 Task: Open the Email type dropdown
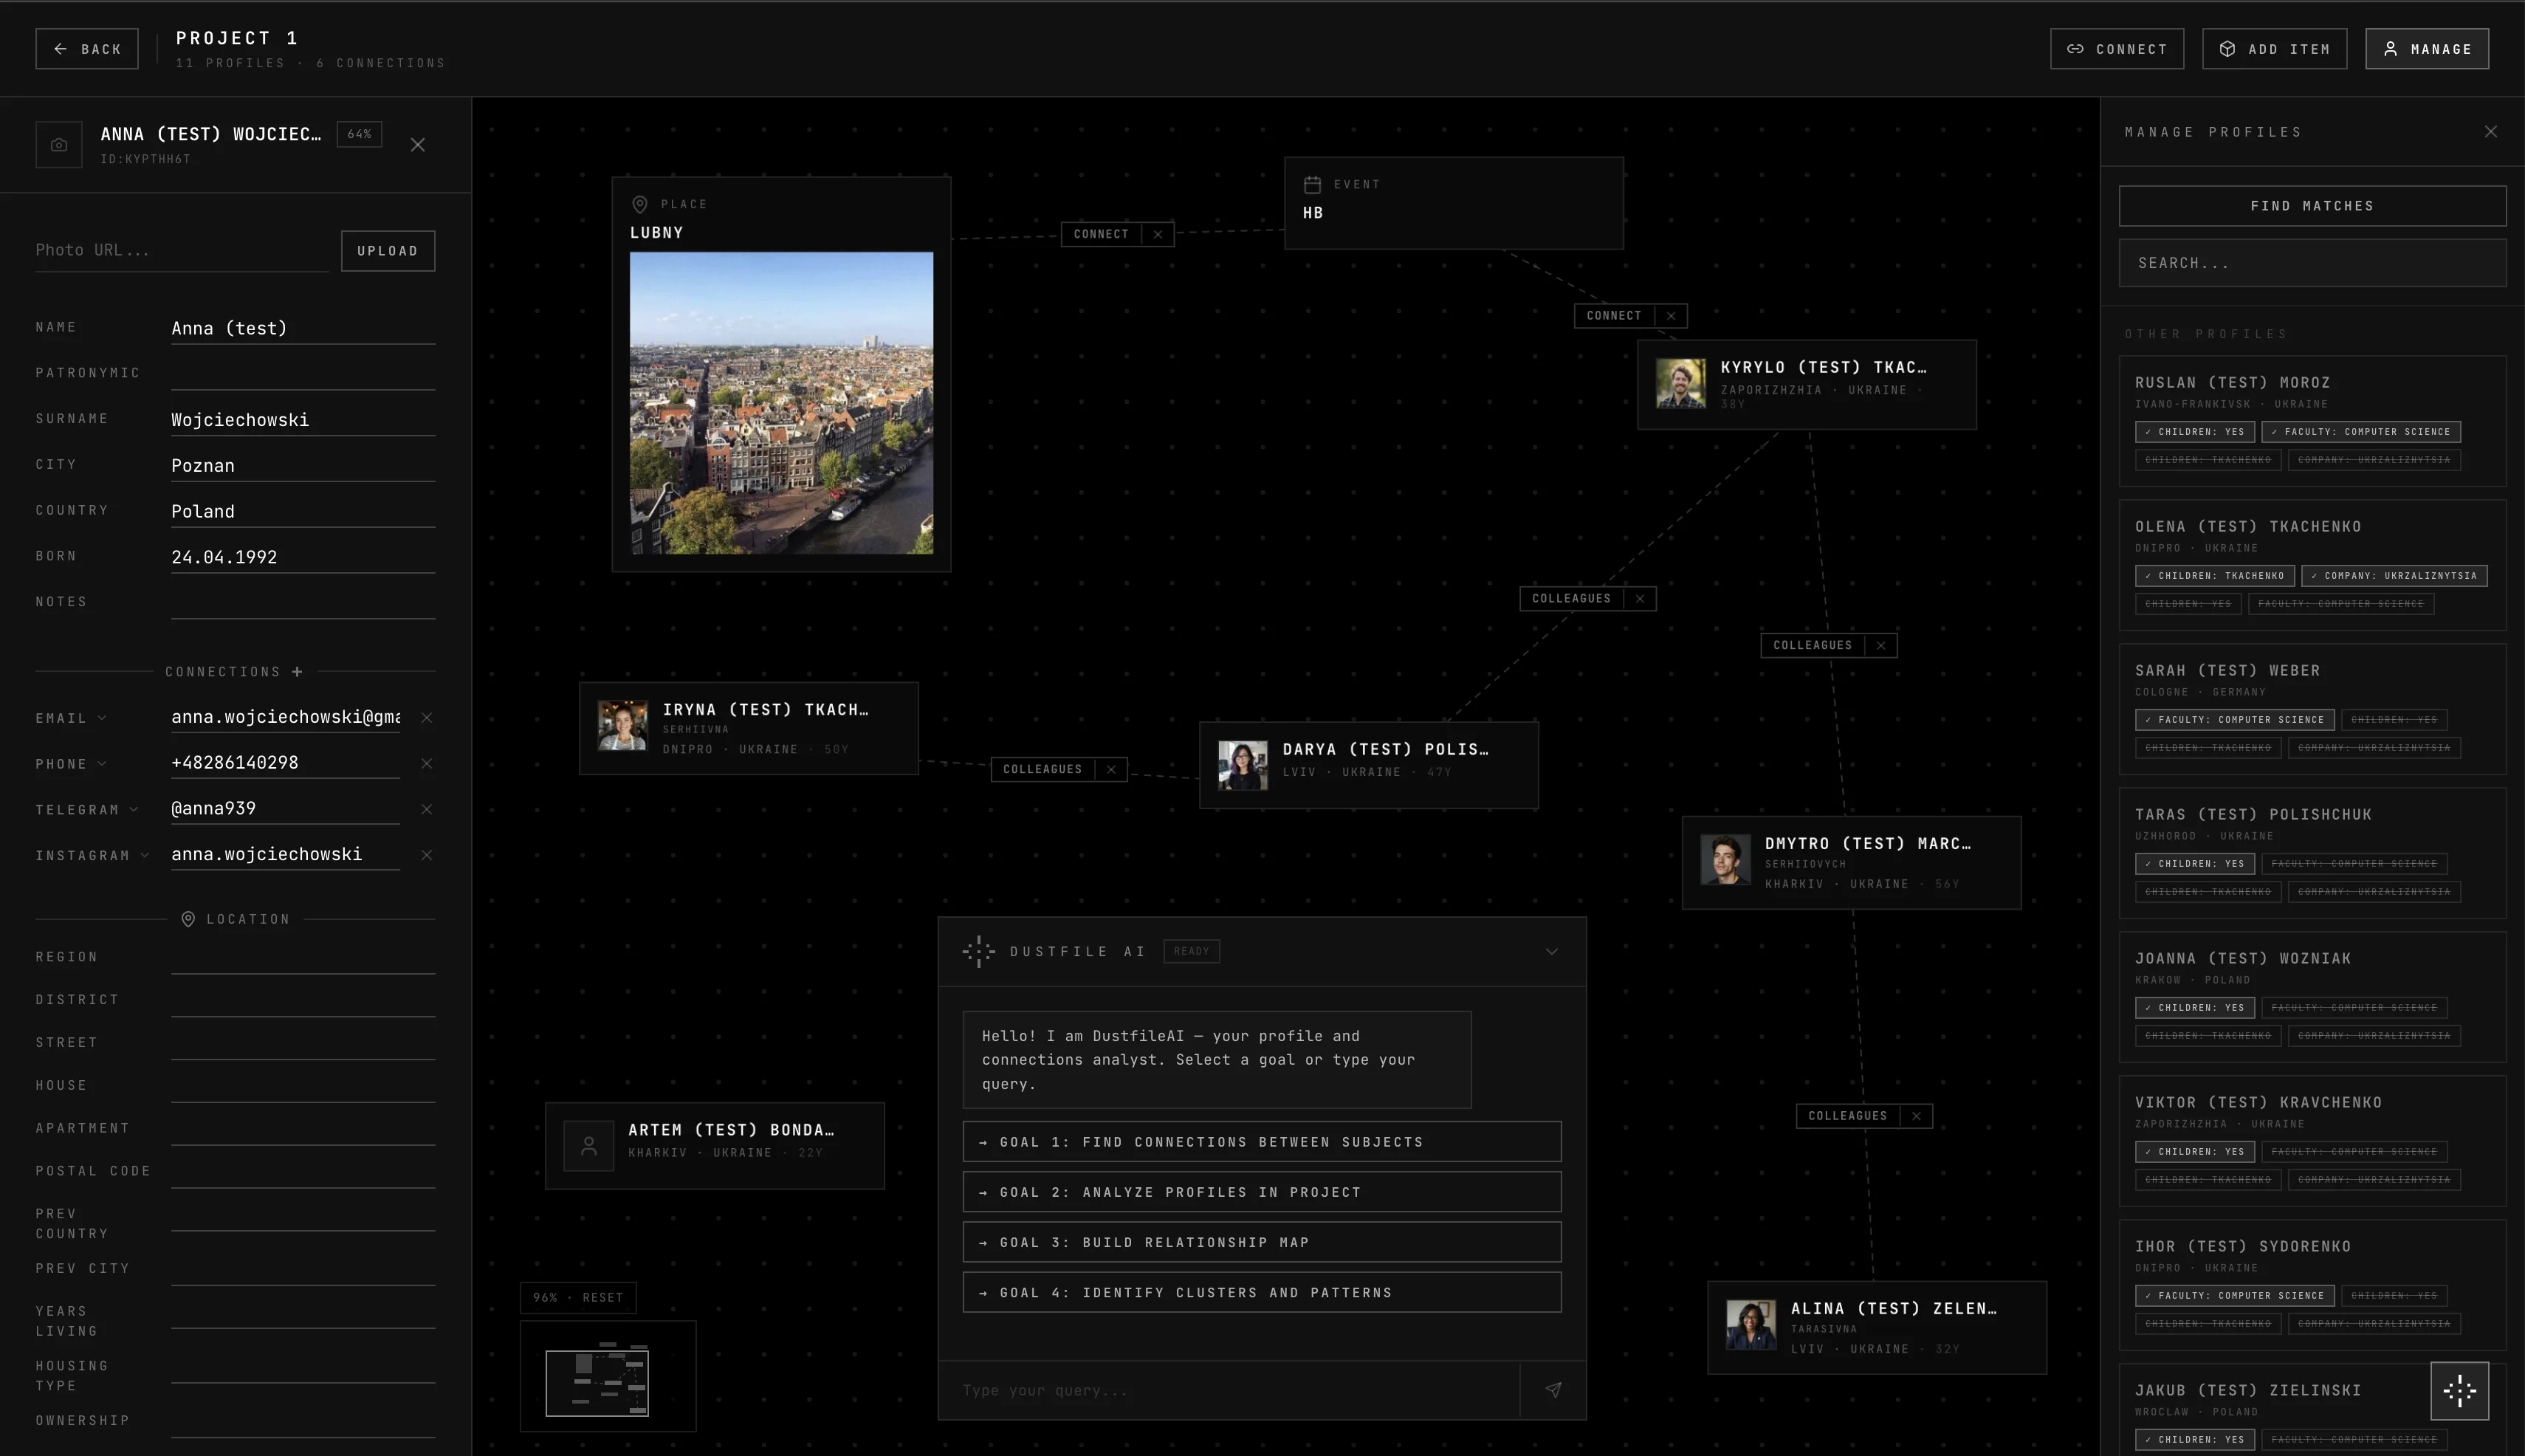[71, 718]
